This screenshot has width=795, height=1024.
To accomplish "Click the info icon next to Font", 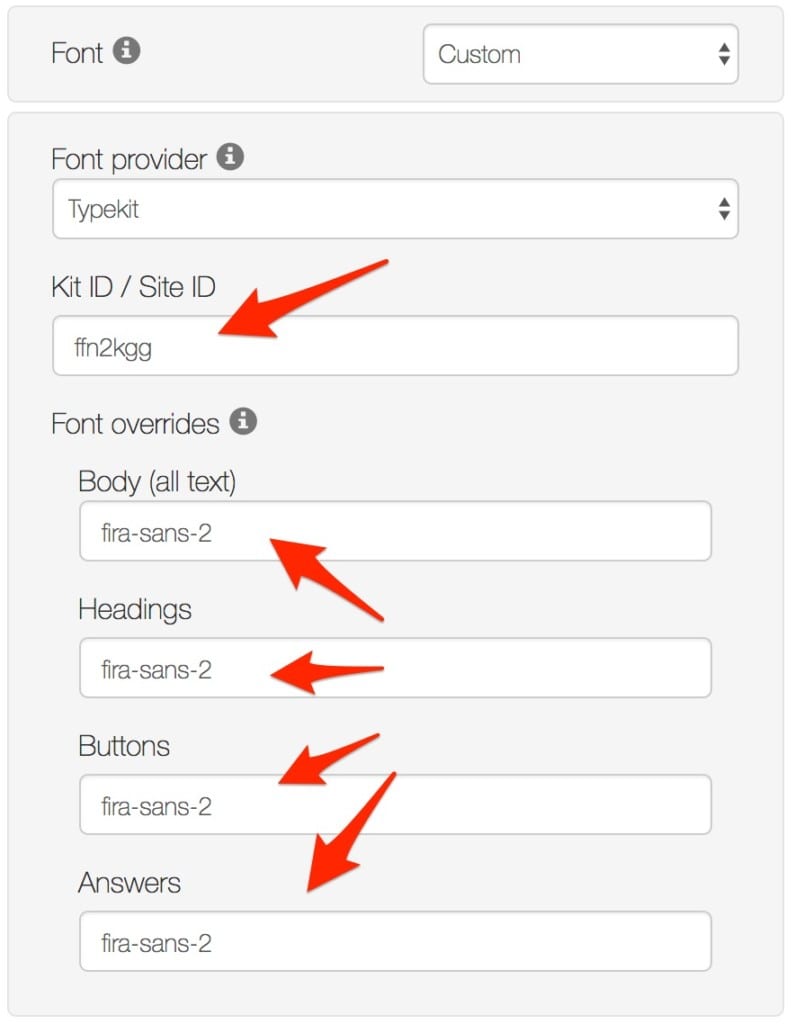I will [127, 50].
